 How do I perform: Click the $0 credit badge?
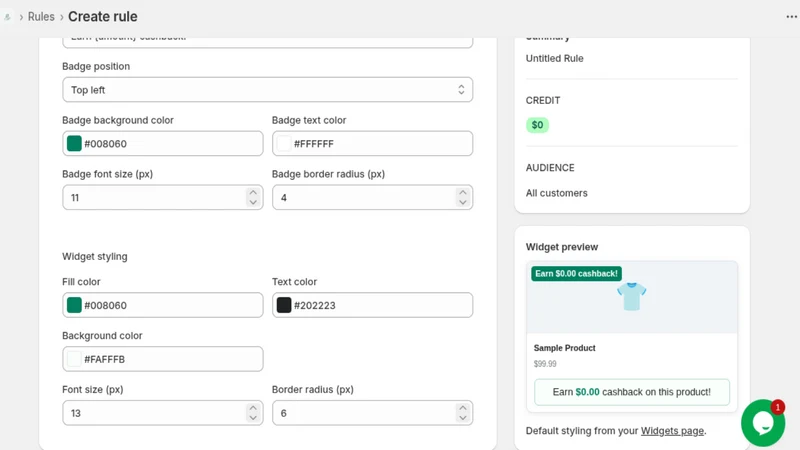coord(537,125)
